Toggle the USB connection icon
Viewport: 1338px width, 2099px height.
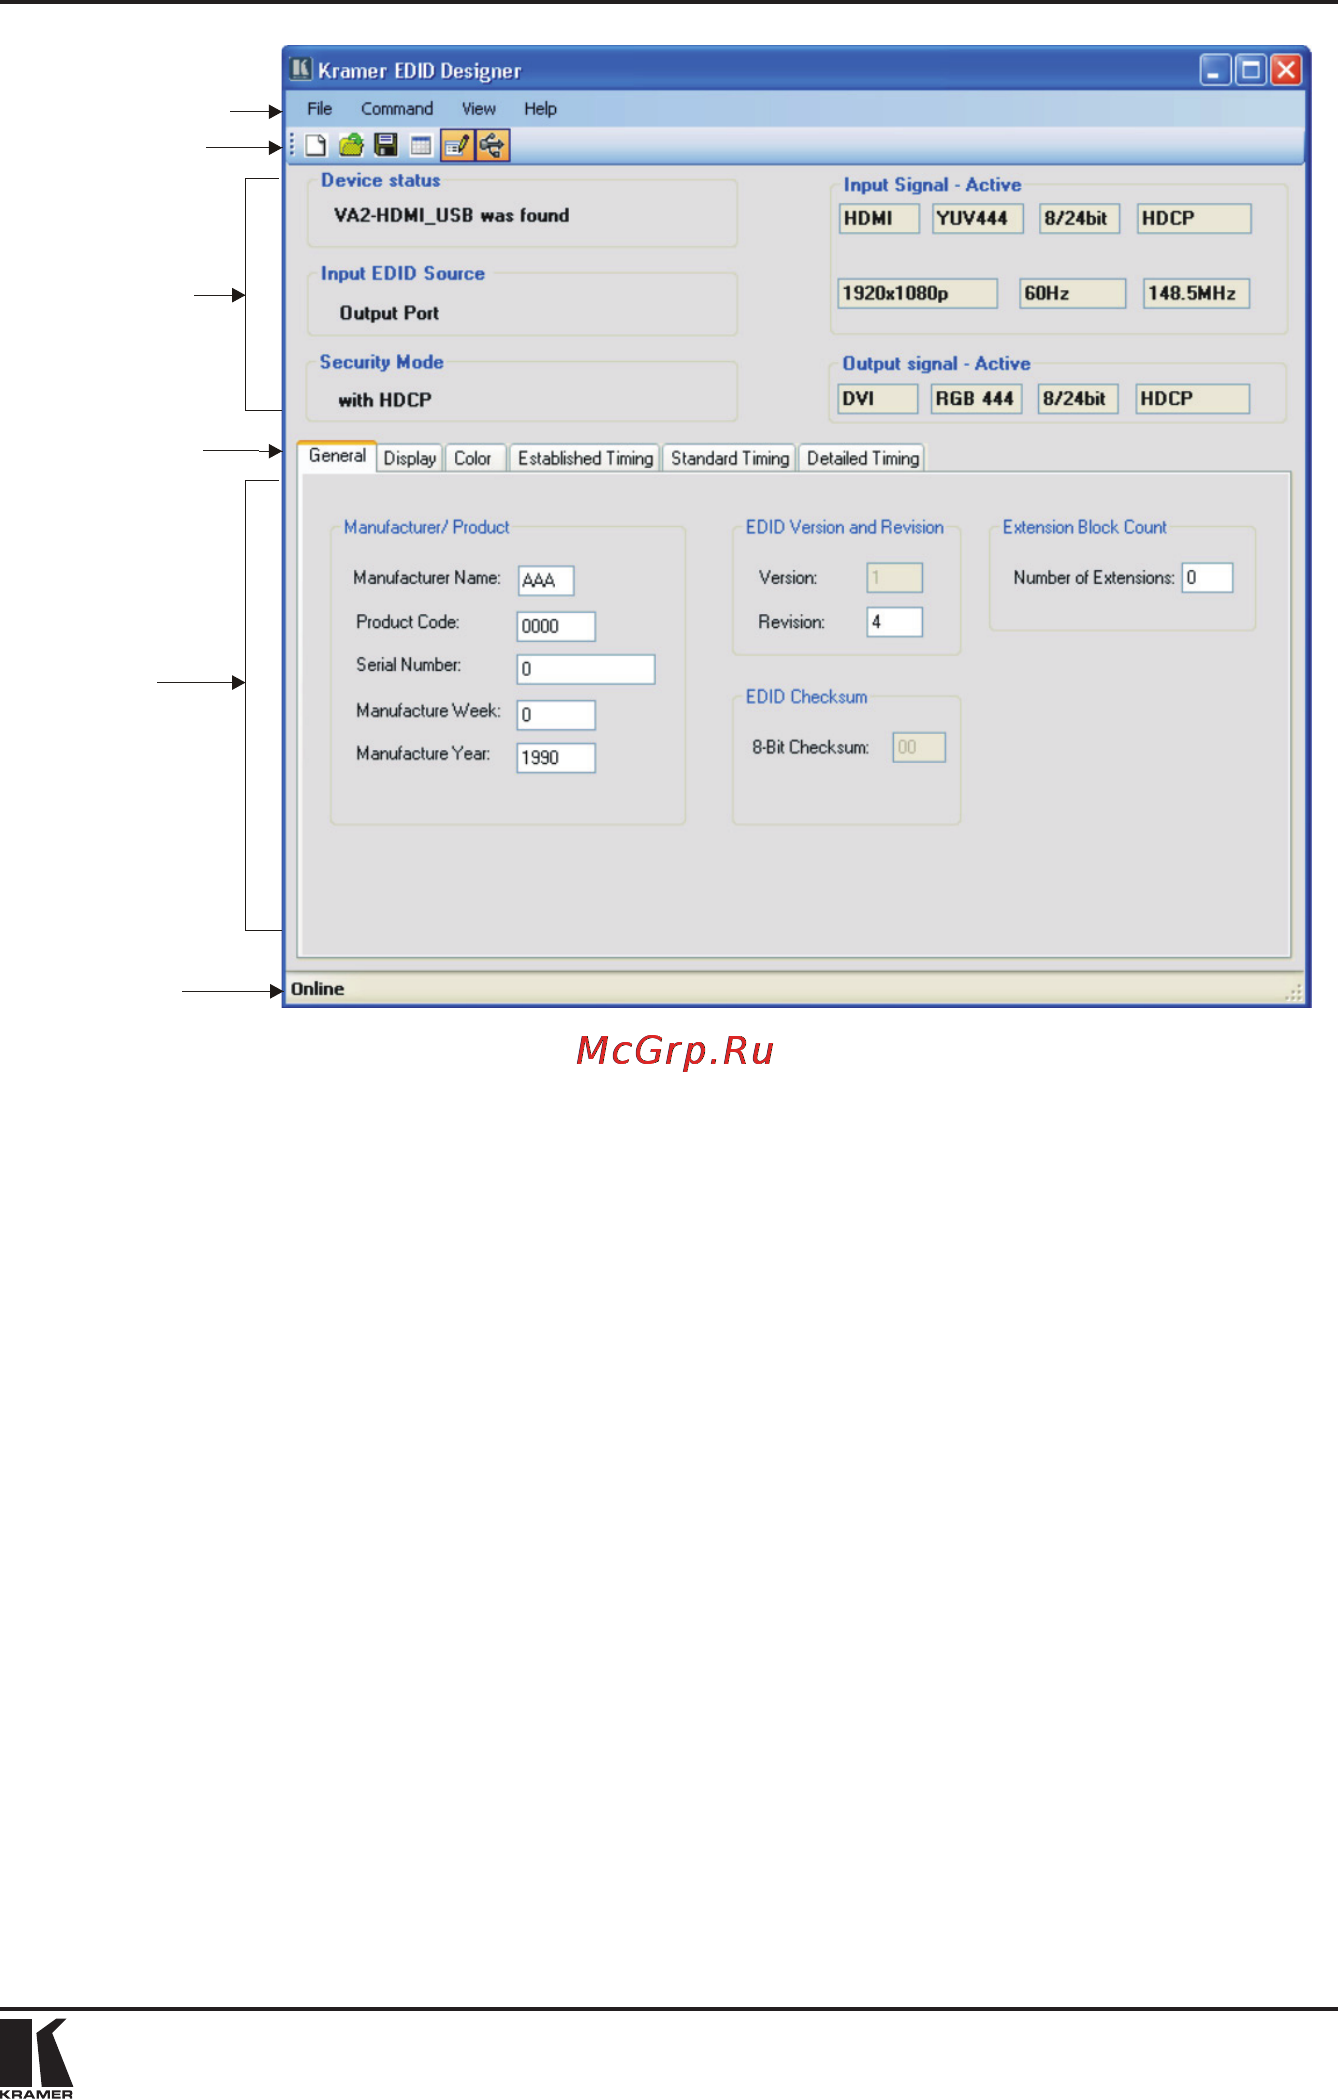(x=492, y=146)
